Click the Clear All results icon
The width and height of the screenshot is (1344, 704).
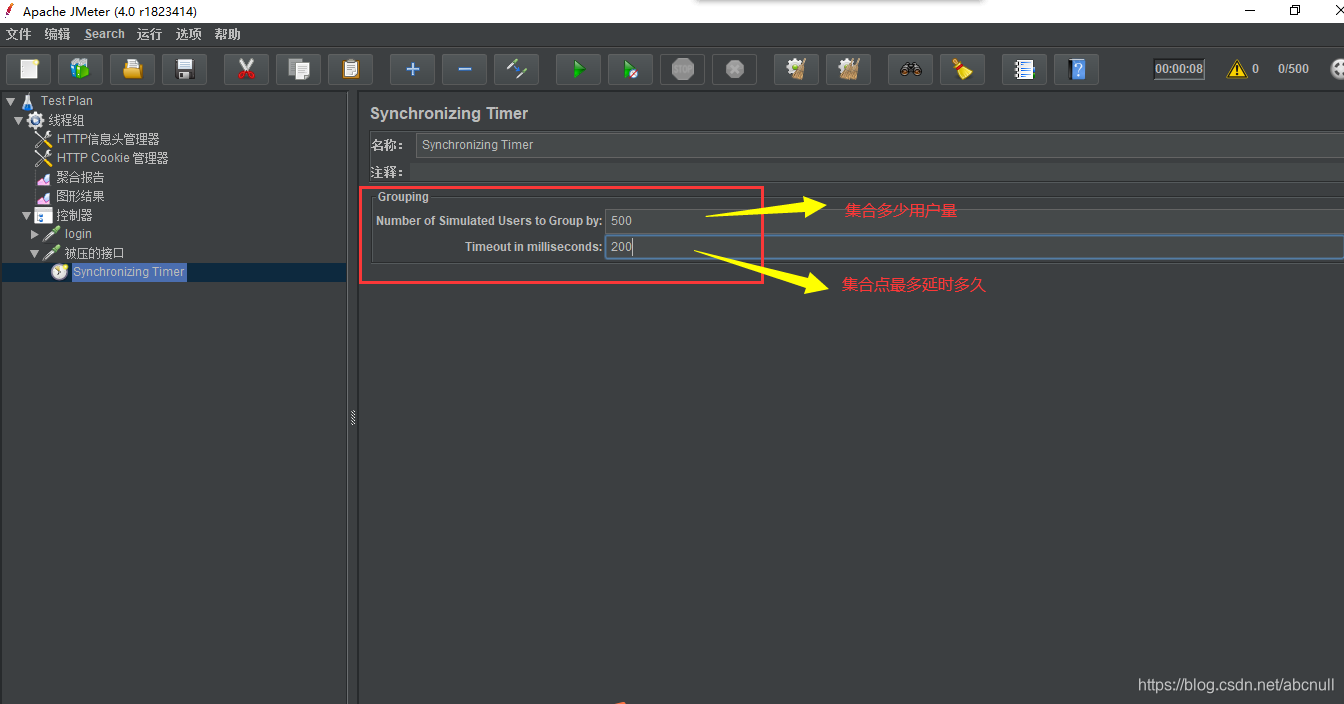point(848,69)
